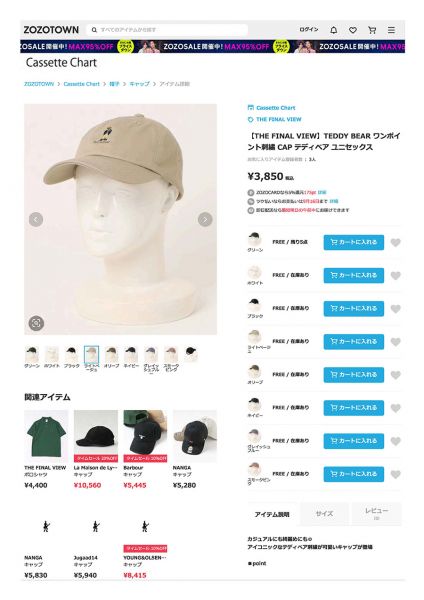Click the item search input field
The width and height of the screenshot is (424, 600).
pyautogui.click(x=168, y=30)
